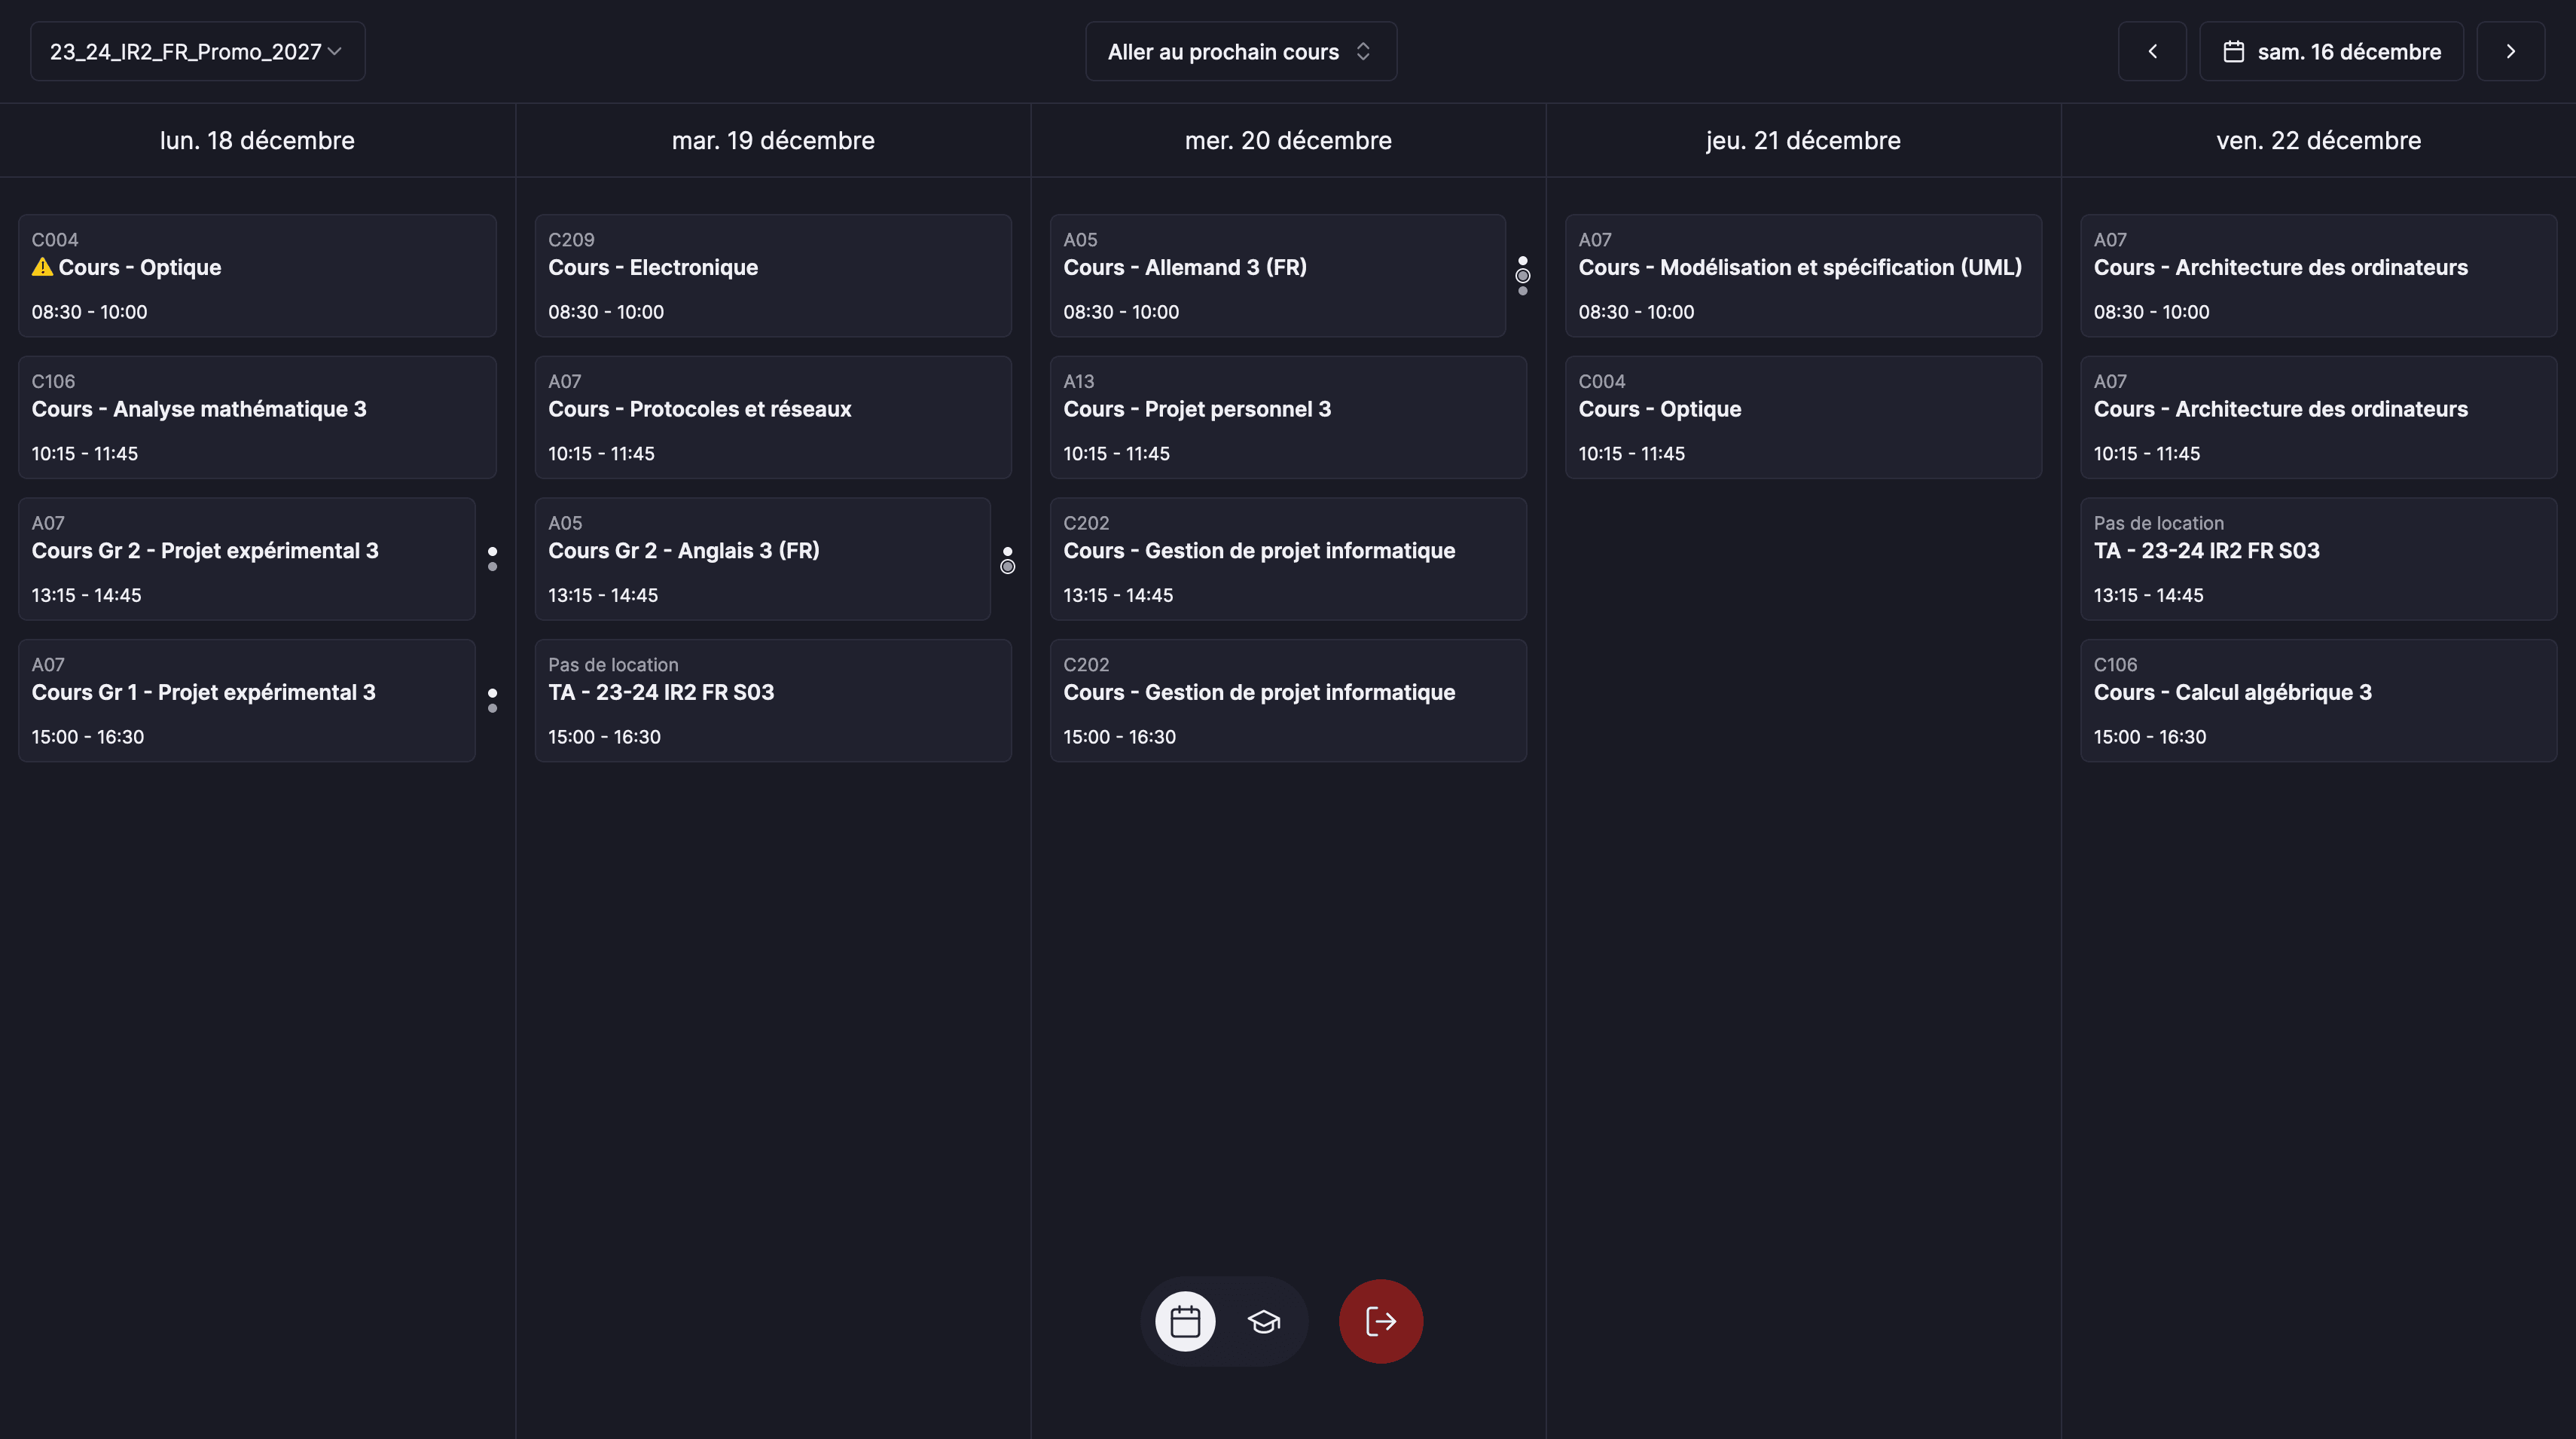This screenshot has height=1439, width=2576.
Task: Select upper dot beside Cours Gr 2 - Projet expérimental 3
Action: coord(492,551)
